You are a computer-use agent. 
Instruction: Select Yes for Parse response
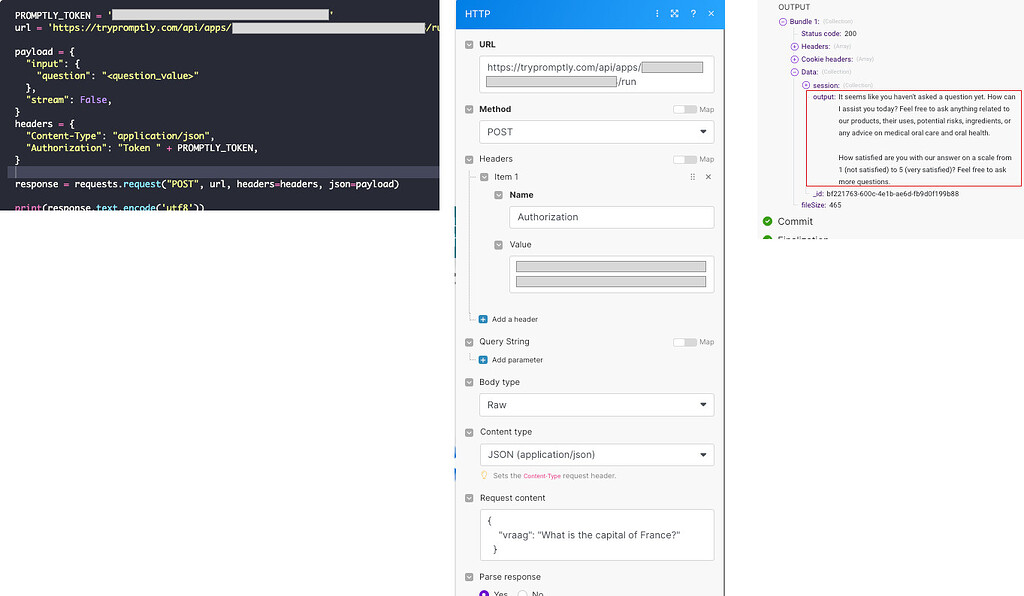tap(484, 592)
